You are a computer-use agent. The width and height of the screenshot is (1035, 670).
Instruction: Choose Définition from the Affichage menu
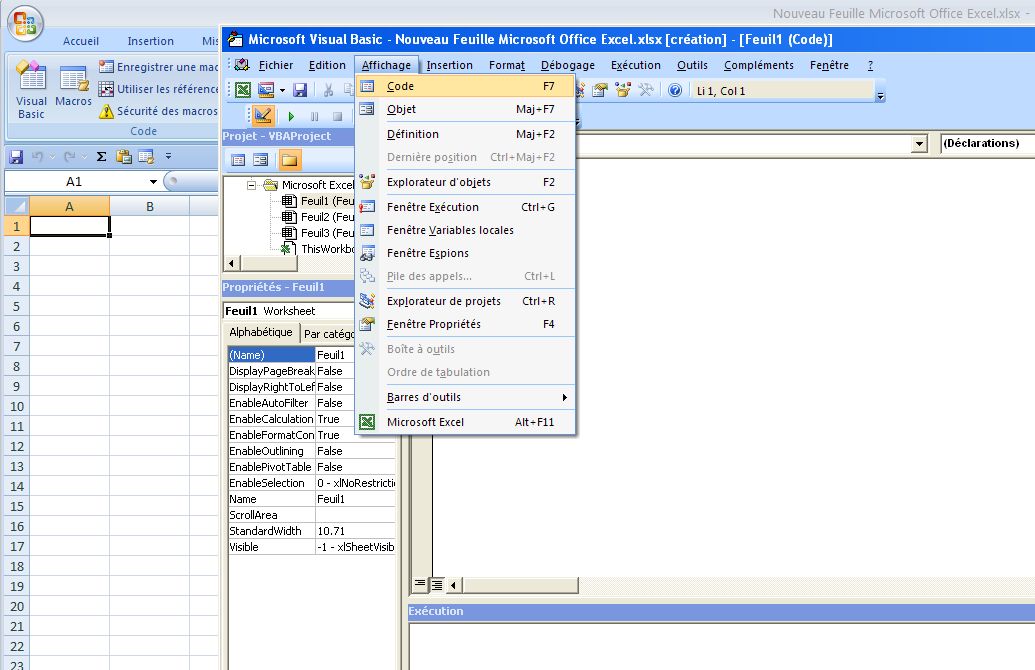click(466, 134)
